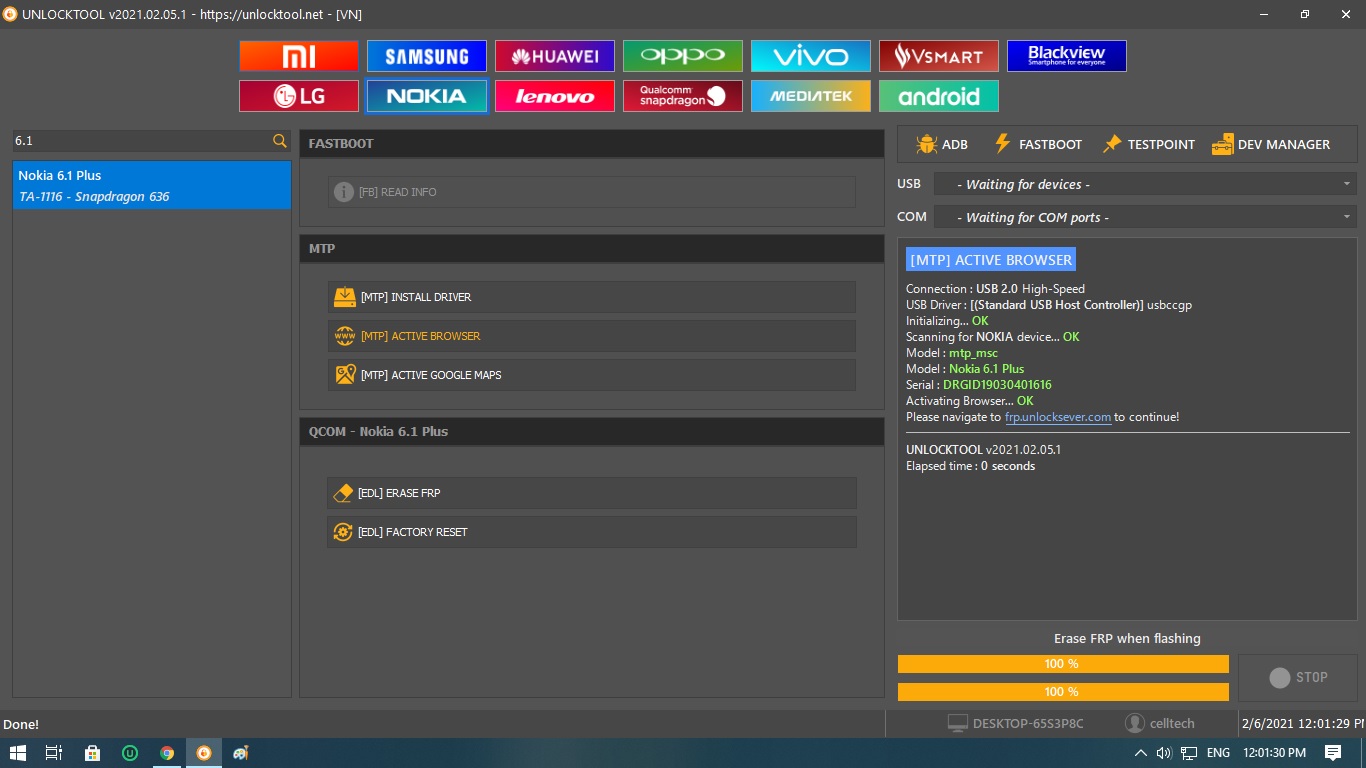
Task: Click the MTP section header
Action: coord(592,248)
